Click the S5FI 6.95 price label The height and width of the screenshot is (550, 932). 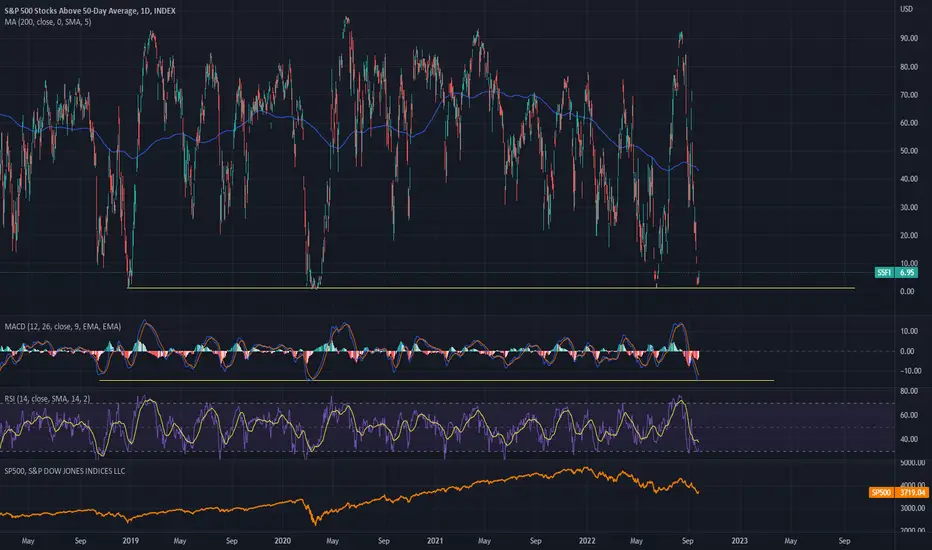(896, 272)
